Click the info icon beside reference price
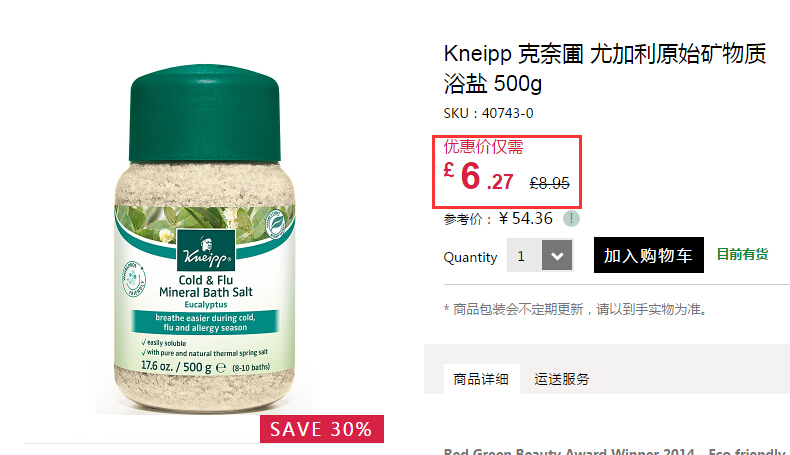Image resolution: width=790 pixels, height=455 pixels. tap(571, 219)
